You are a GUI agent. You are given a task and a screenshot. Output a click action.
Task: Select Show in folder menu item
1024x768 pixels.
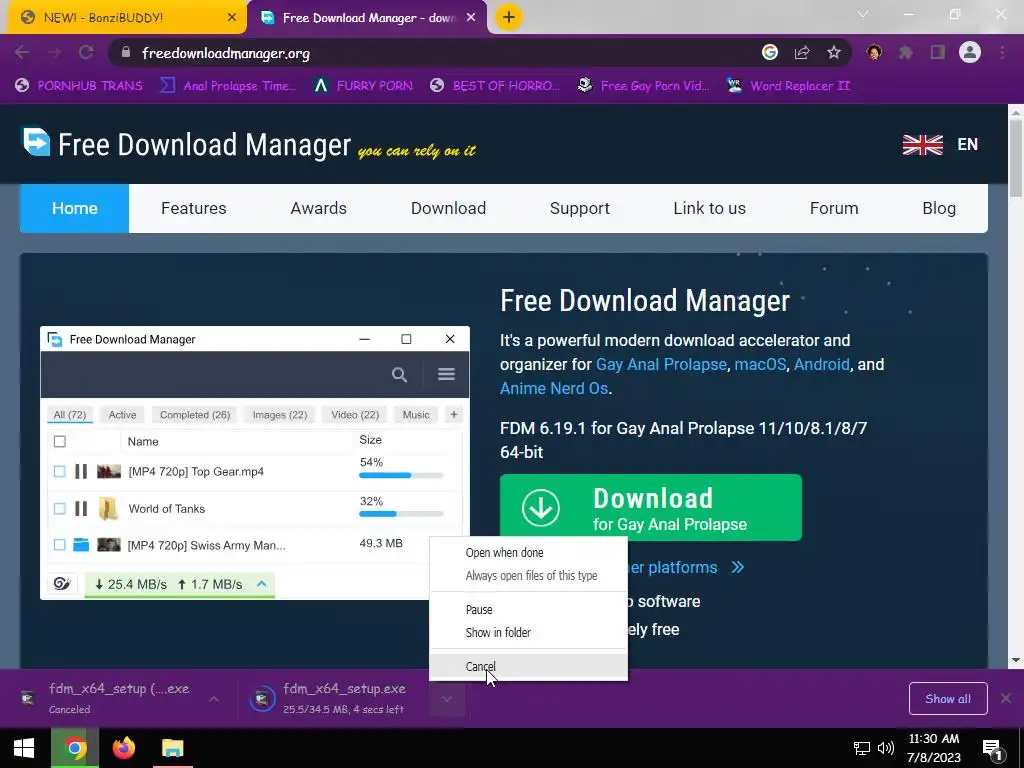[x=528, y=632]
